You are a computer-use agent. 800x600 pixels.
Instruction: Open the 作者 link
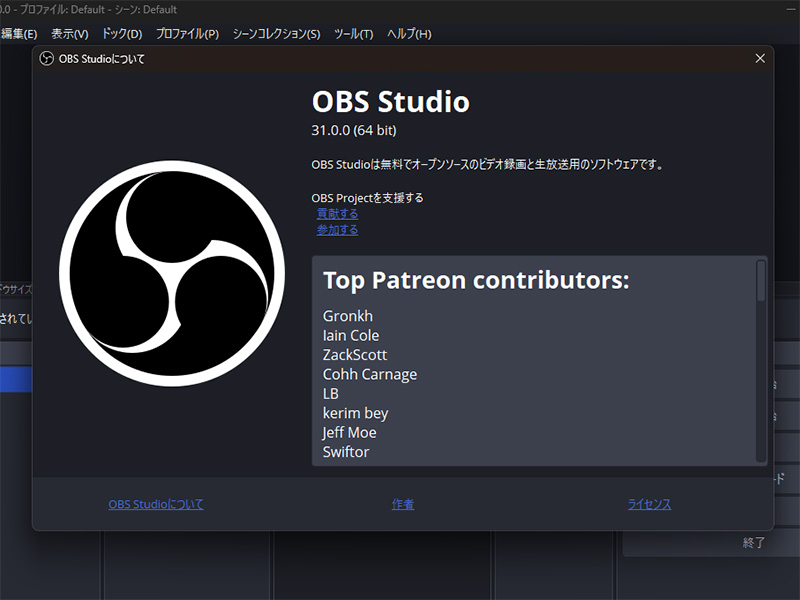click(403, 504)
